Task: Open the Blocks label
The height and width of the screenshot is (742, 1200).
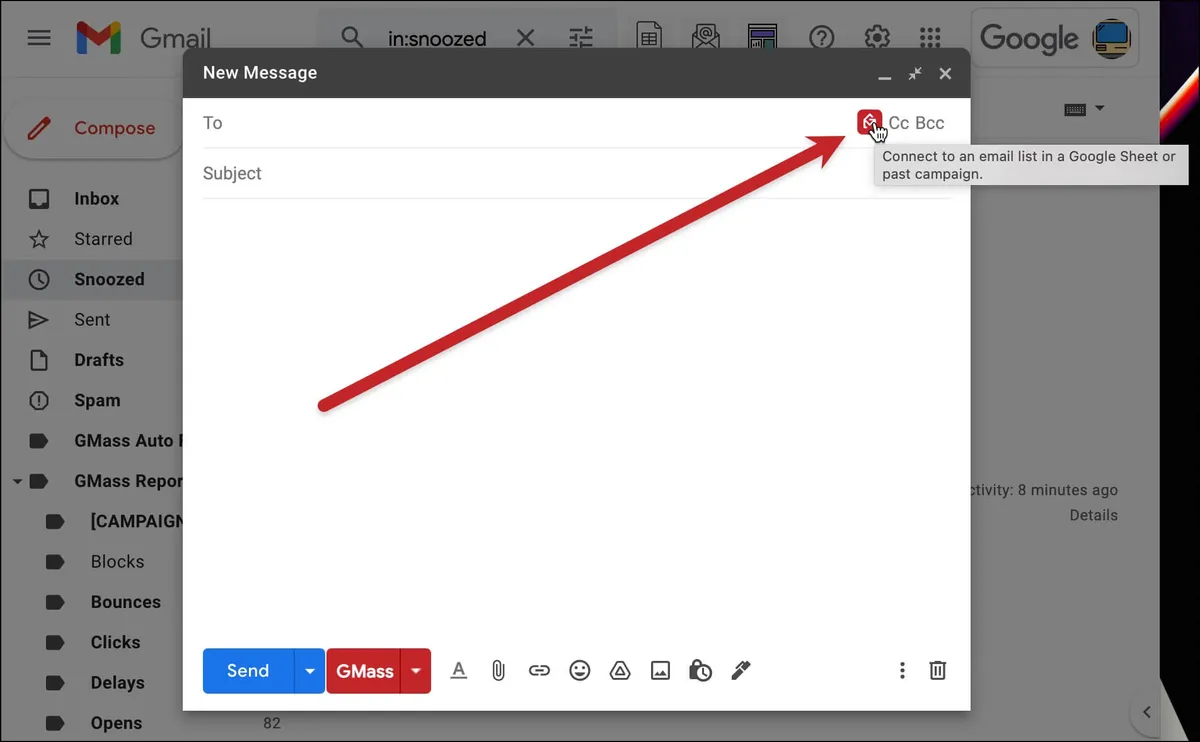Action: click(117, 562)
